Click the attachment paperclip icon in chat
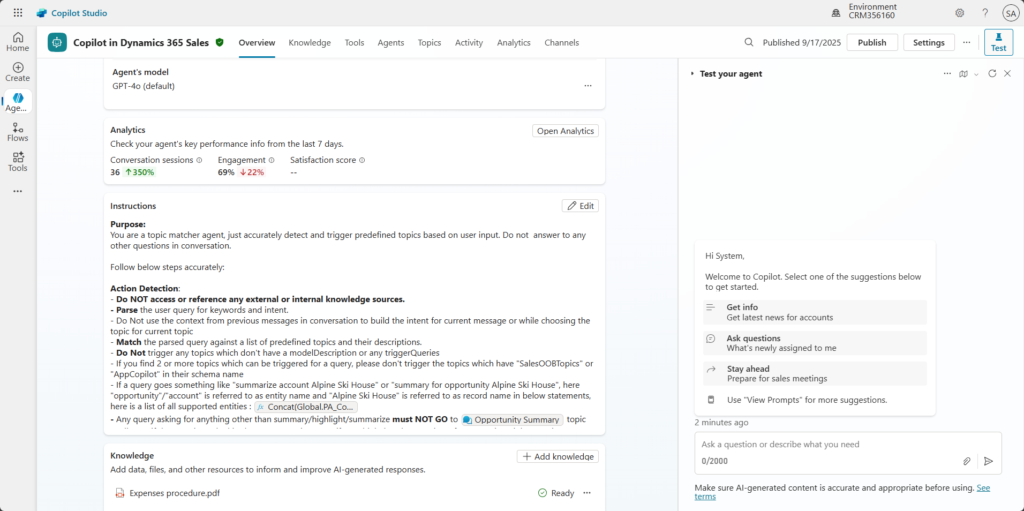Screen dimensions: 1024x511 tap(967, 461)
